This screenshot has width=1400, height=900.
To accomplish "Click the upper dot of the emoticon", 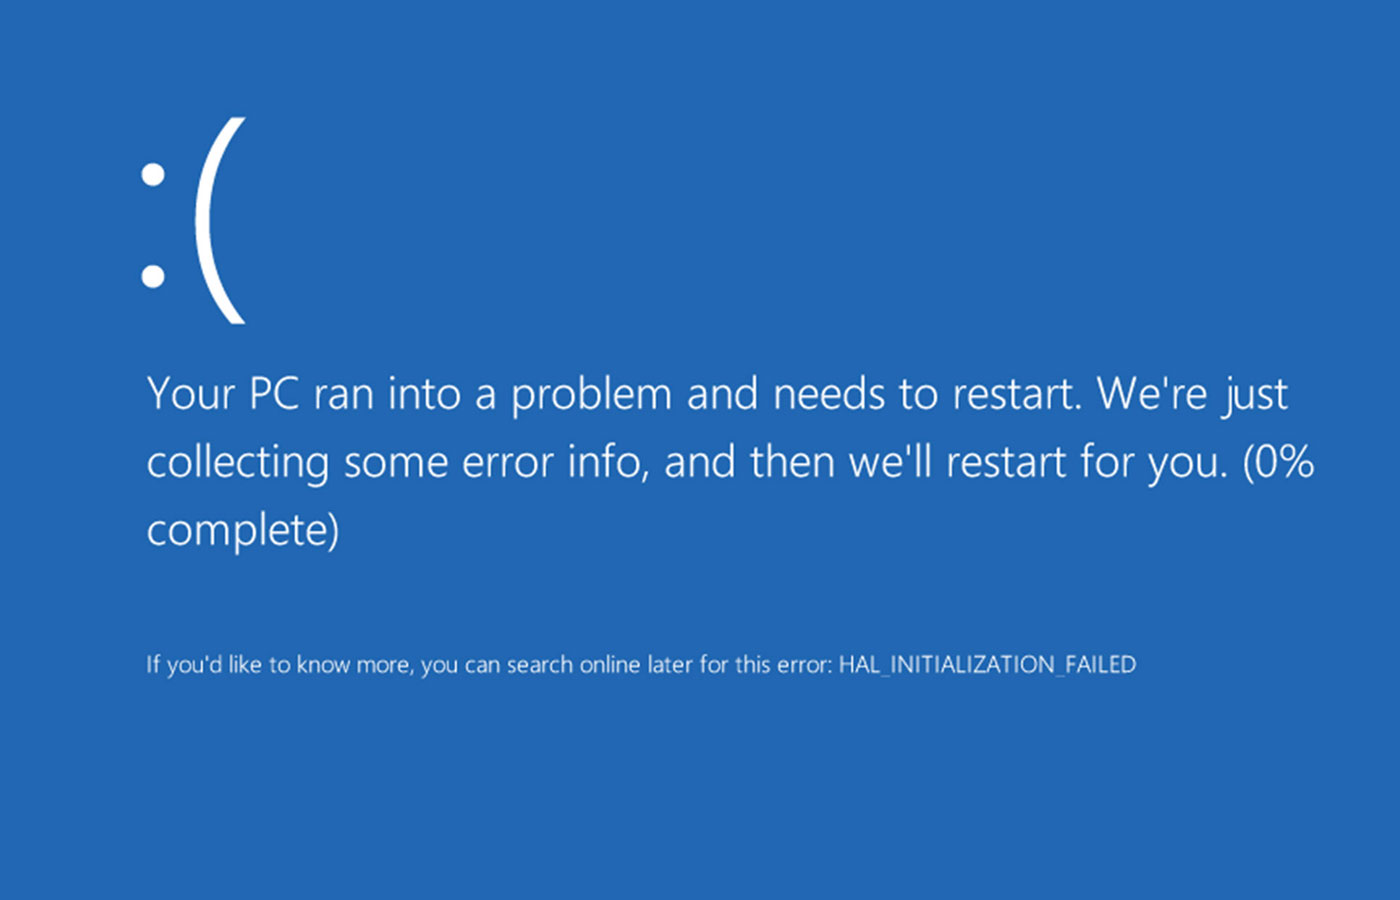I will (x=153, y=175).
